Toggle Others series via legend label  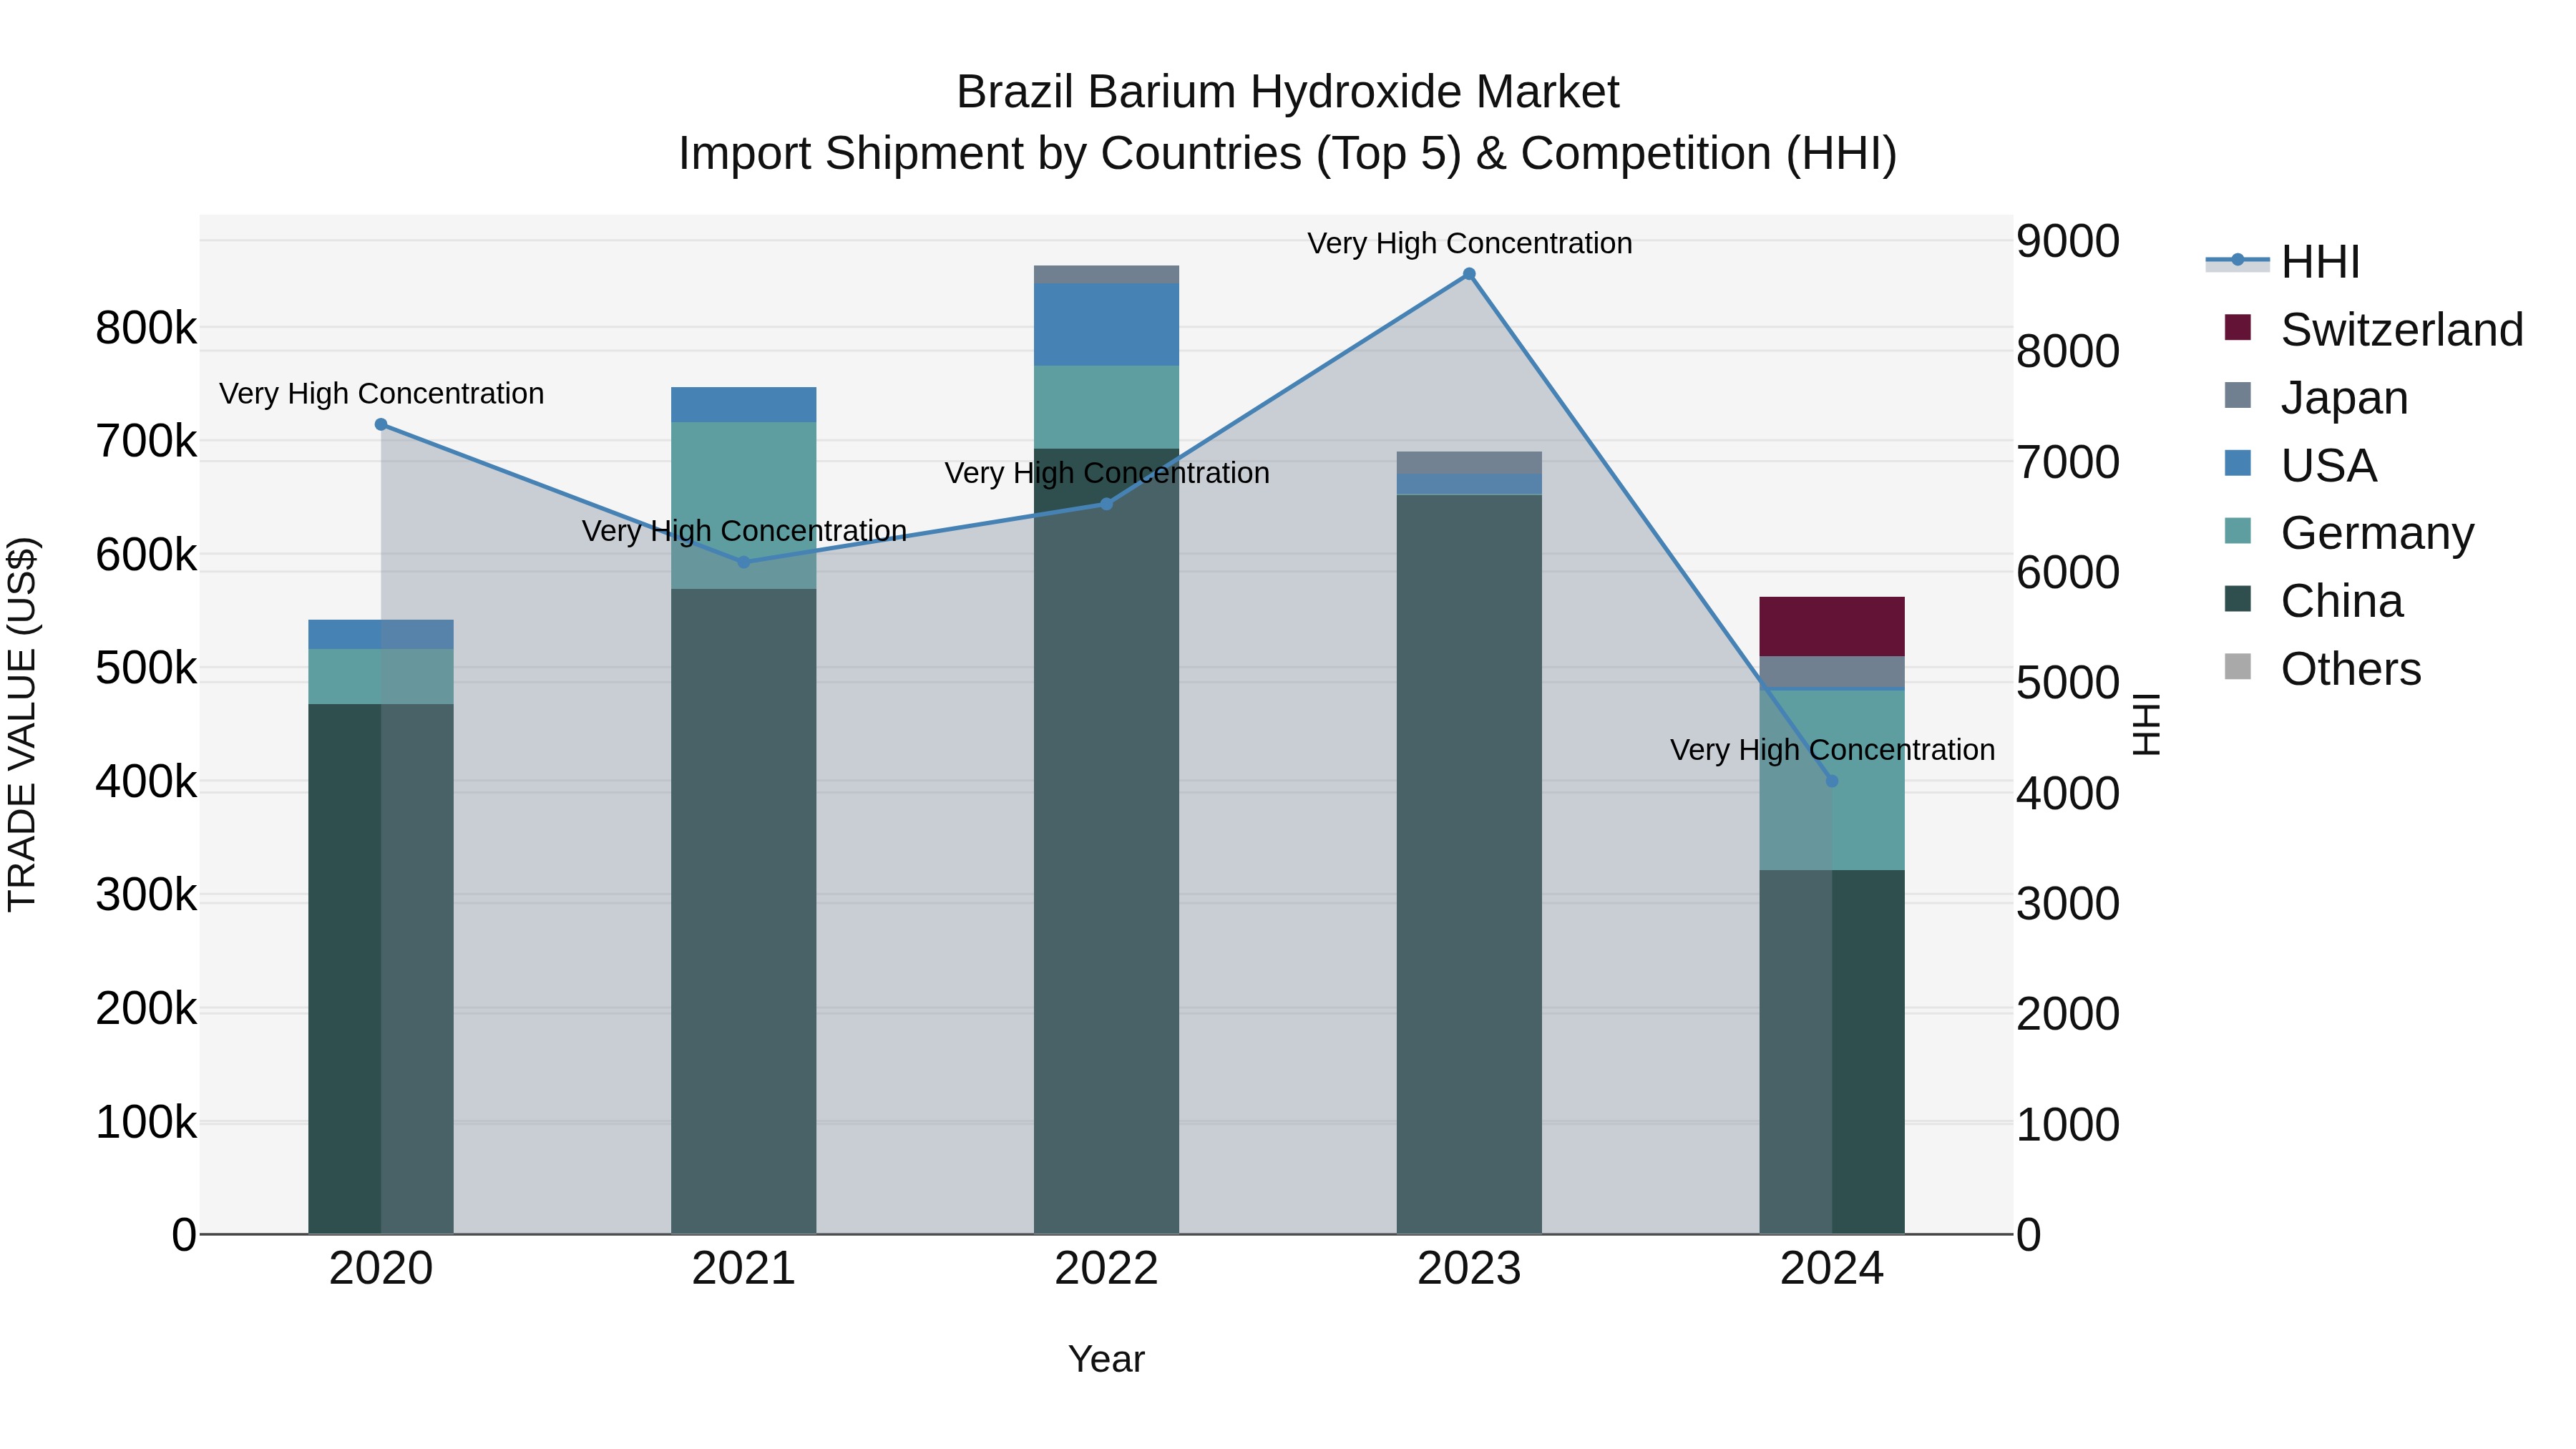[2351, 669]
